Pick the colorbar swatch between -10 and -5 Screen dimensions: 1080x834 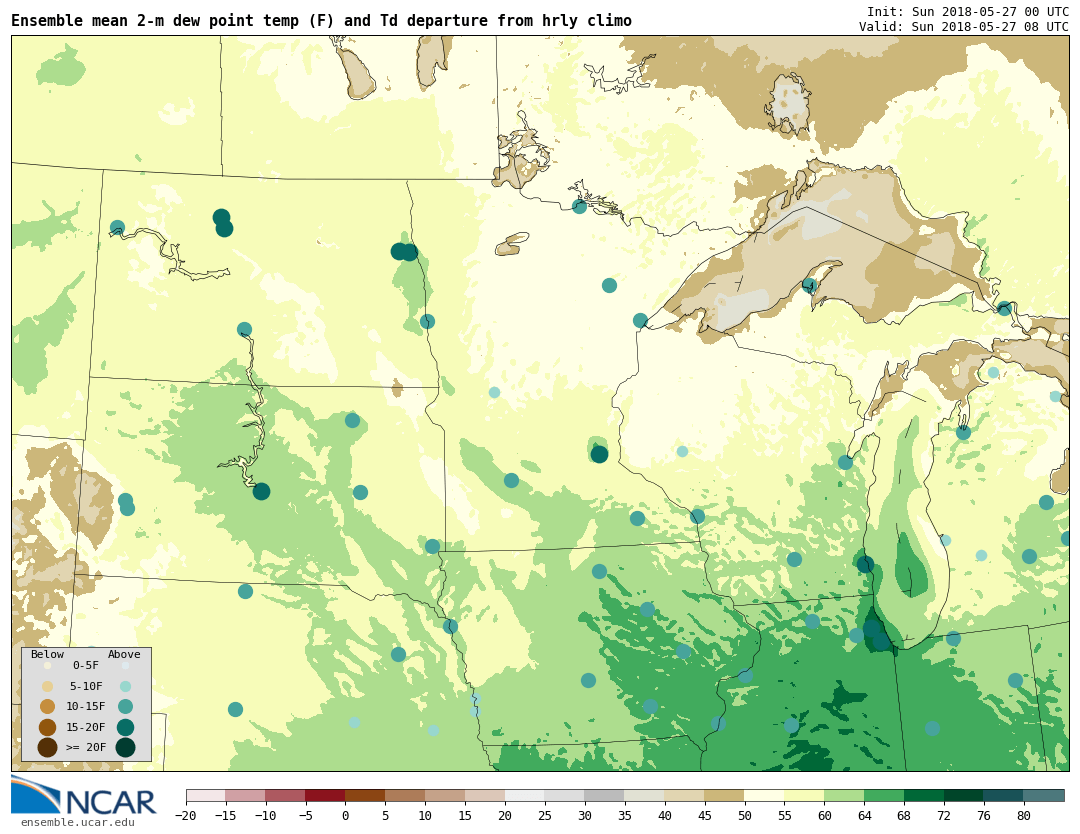pyautogui.click(x=286, y=796)
